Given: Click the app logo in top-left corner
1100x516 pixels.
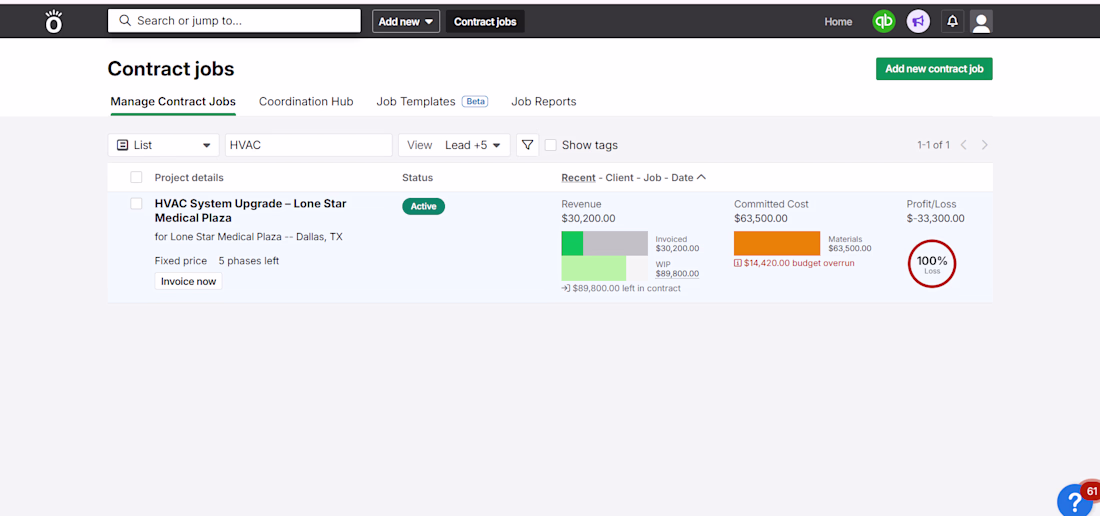Looking at the screenshot, I should click(x=54, y=22).
